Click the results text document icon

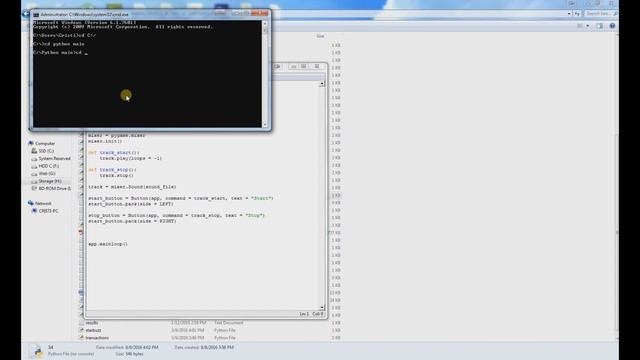tap(82, 323)
